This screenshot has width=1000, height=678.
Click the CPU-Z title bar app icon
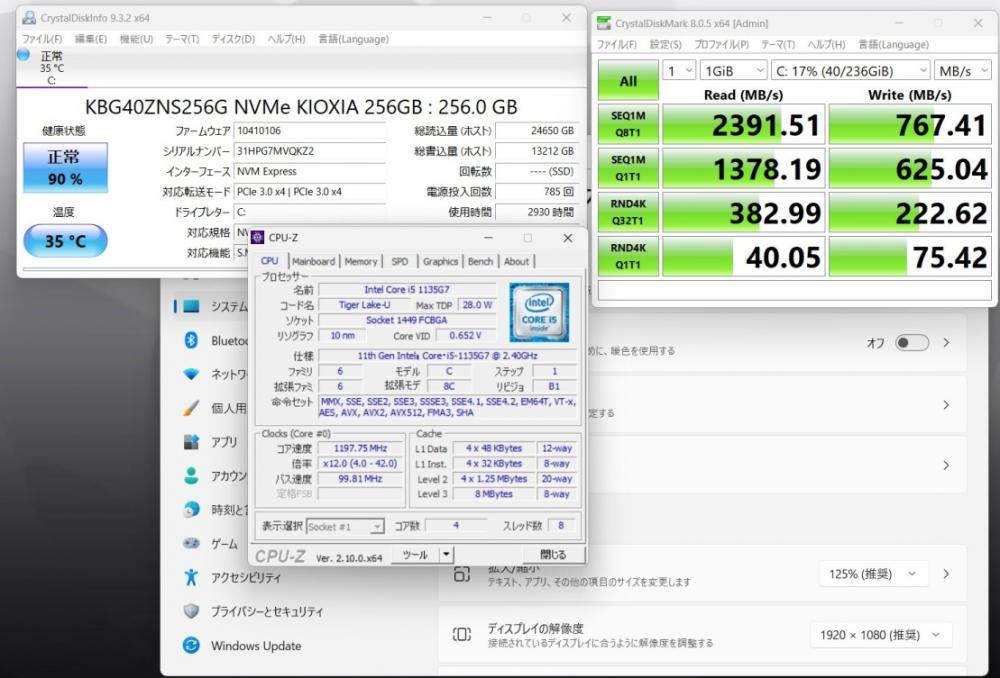258,237
